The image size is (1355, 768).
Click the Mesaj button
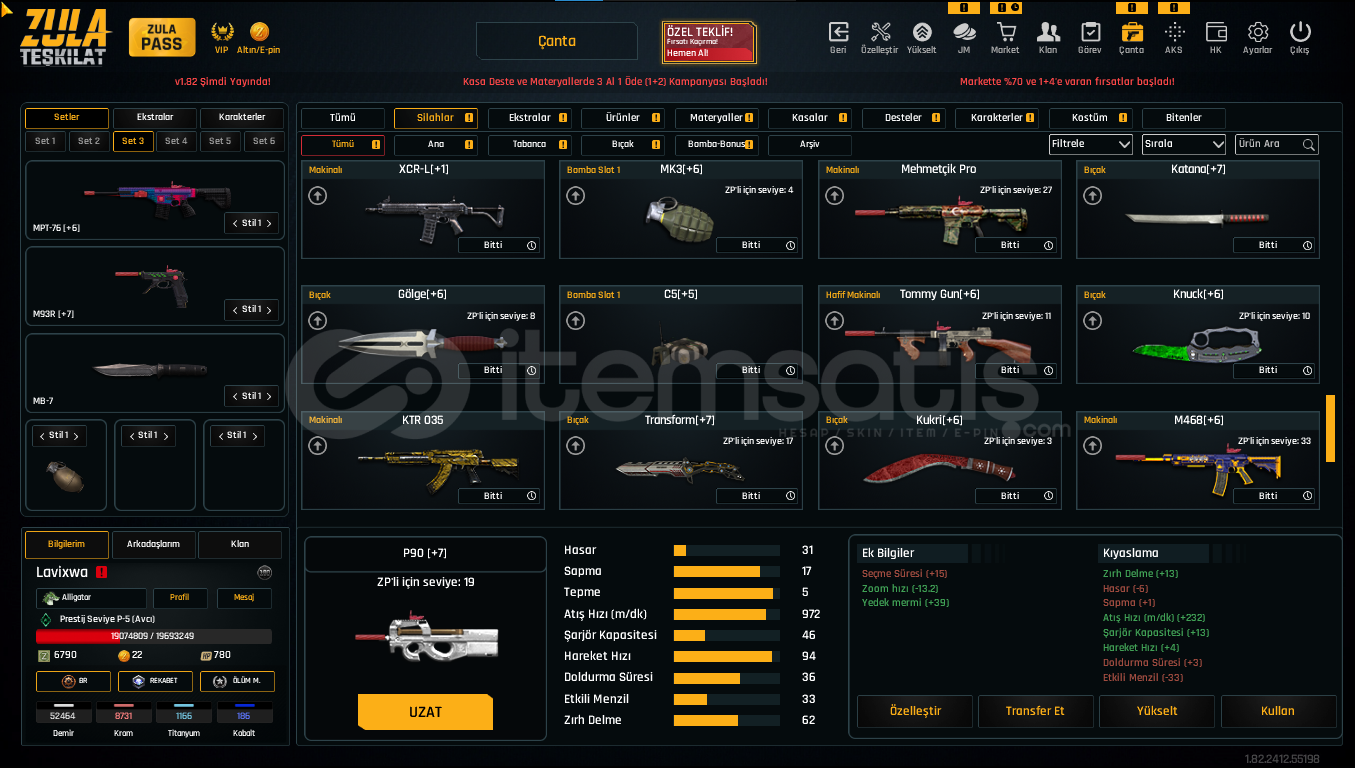point(243,598)
